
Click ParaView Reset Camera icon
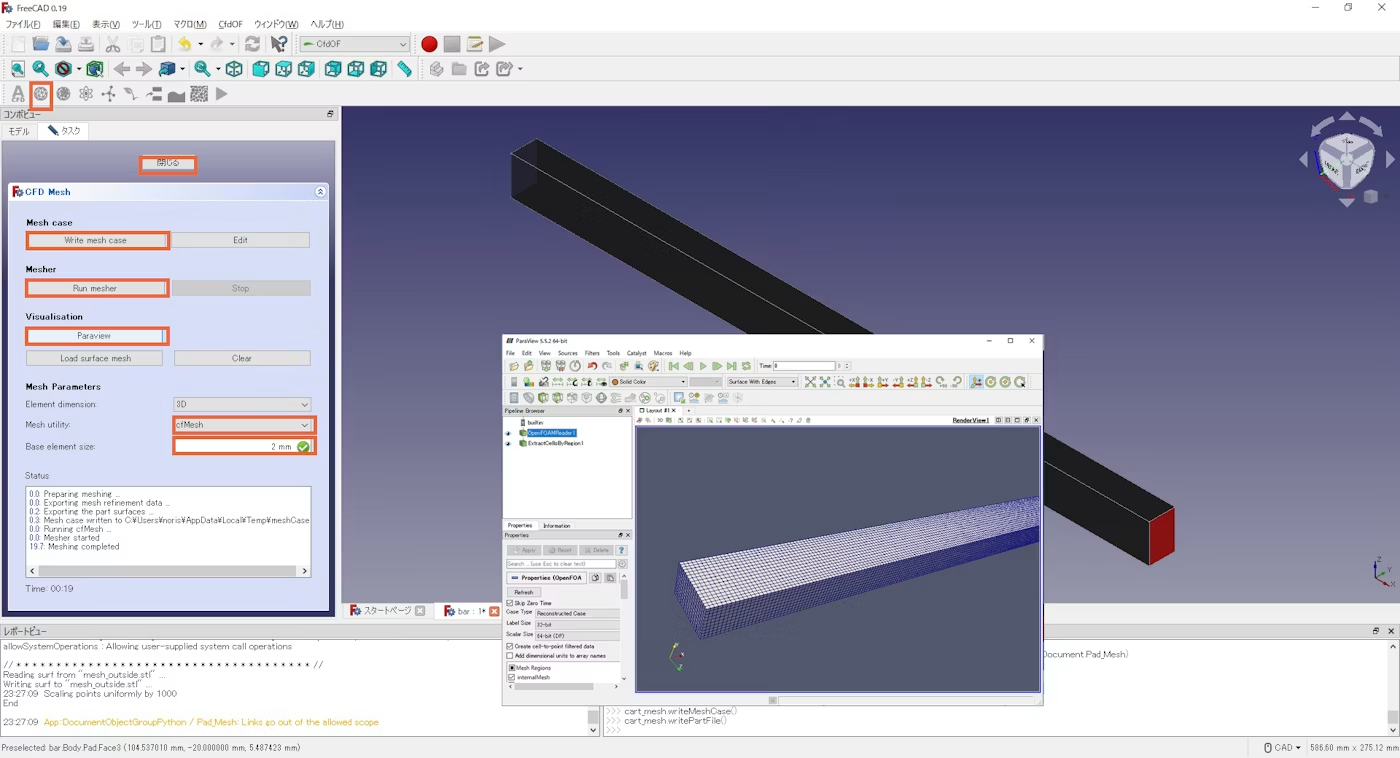tap(810, 382)
